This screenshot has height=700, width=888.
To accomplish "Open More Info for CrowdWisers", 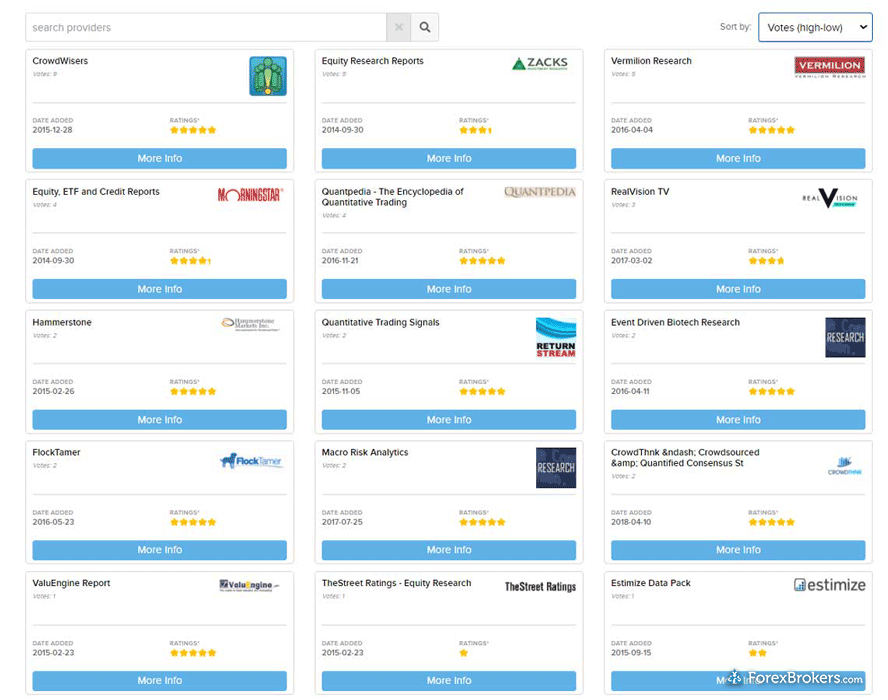I will 159,158.
